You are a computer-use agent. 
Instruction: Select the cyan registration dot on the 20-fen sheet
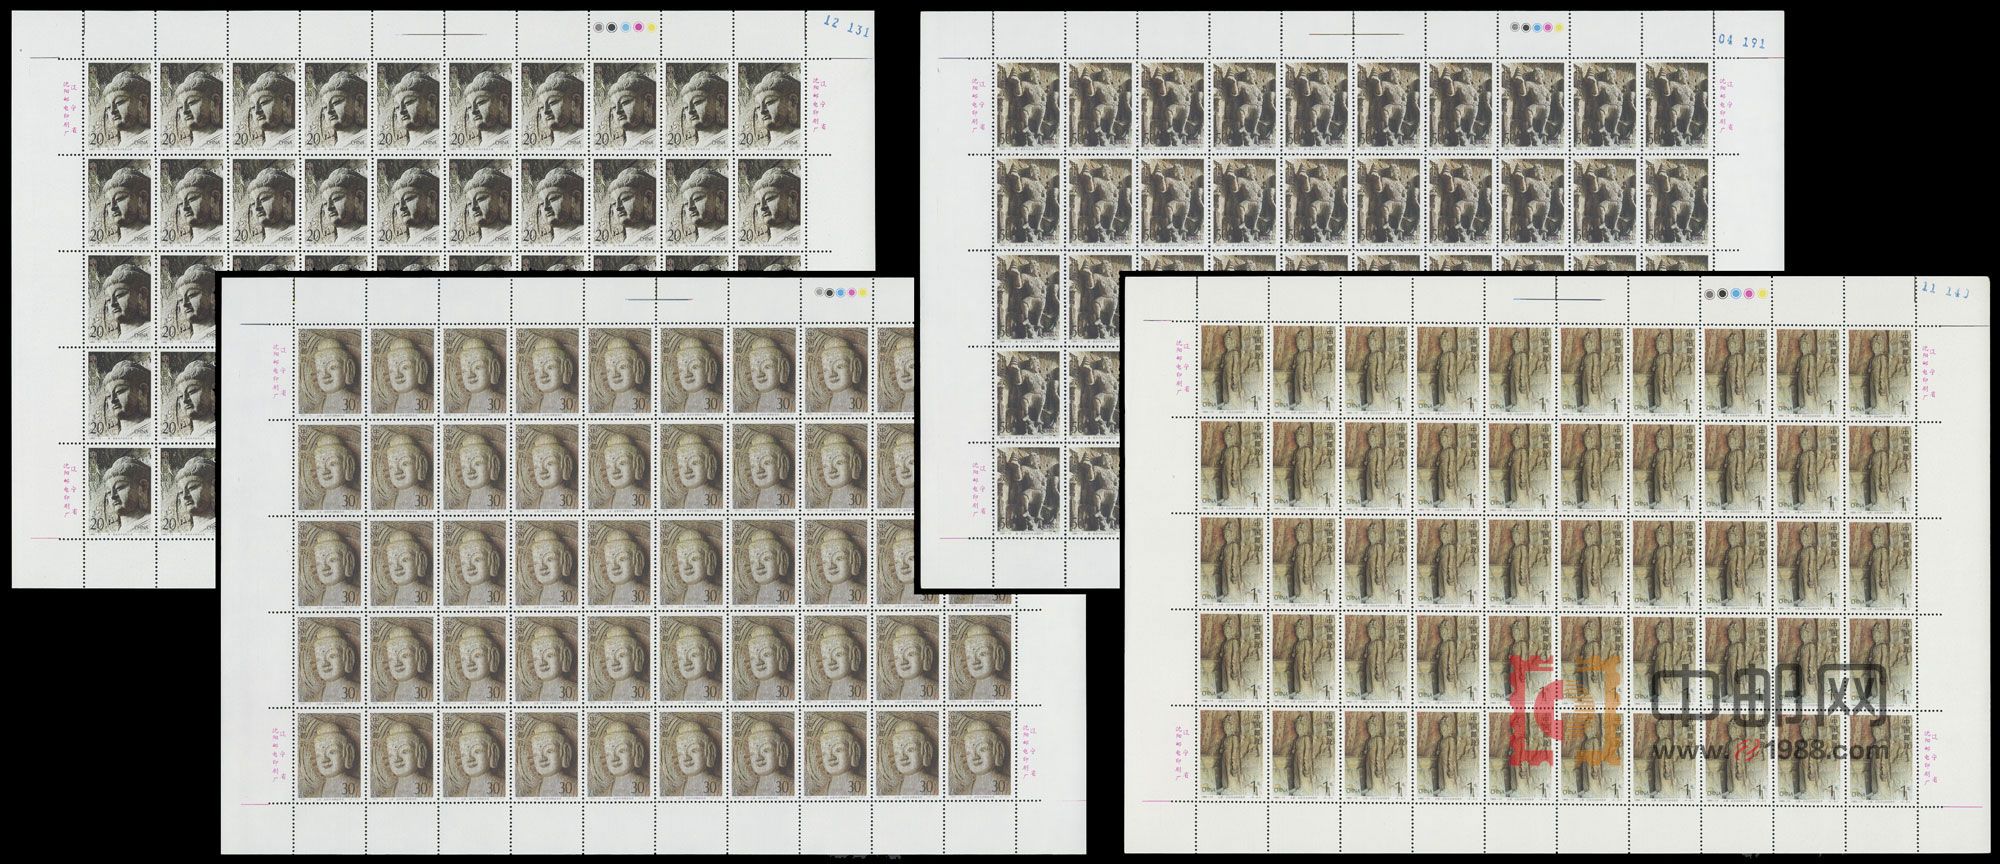pos(626,28)
